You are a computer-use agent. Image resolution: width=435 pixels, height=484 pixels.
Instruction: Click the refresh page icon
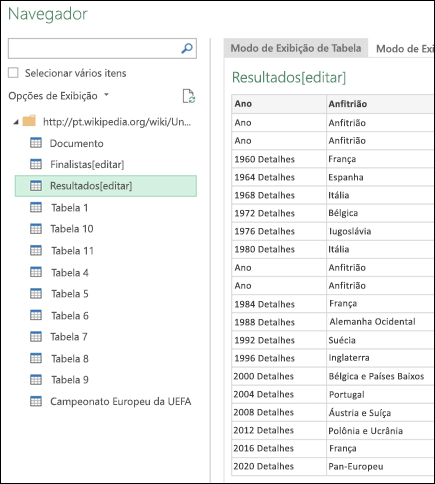pos(189,96)
